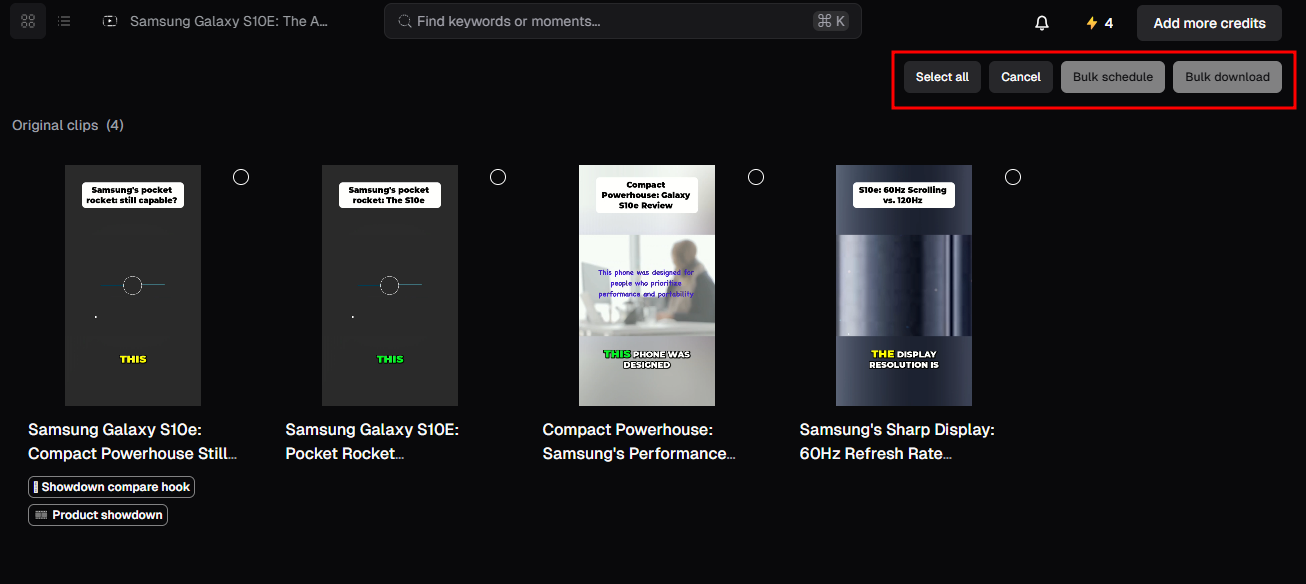Click the search magnifier icon
This screenshot has width=1306, height=584.
[405, 21]
